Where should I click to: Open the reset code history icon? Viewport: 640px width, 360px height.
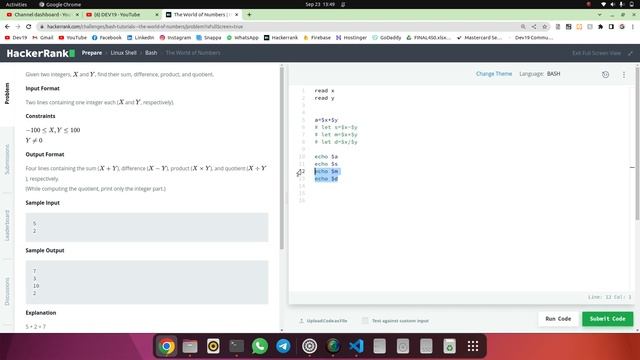605,74
